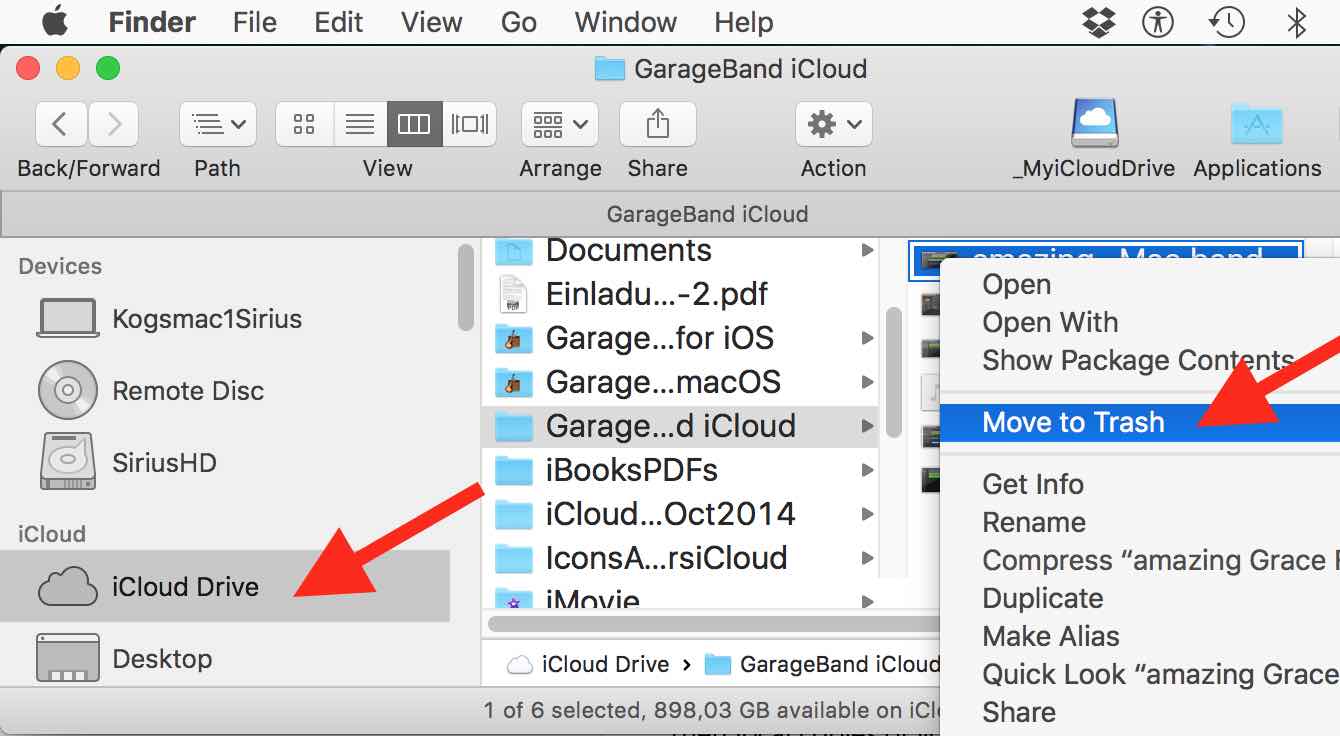Open the Accessibility menu bar icon

click(x=1159, y=22)
